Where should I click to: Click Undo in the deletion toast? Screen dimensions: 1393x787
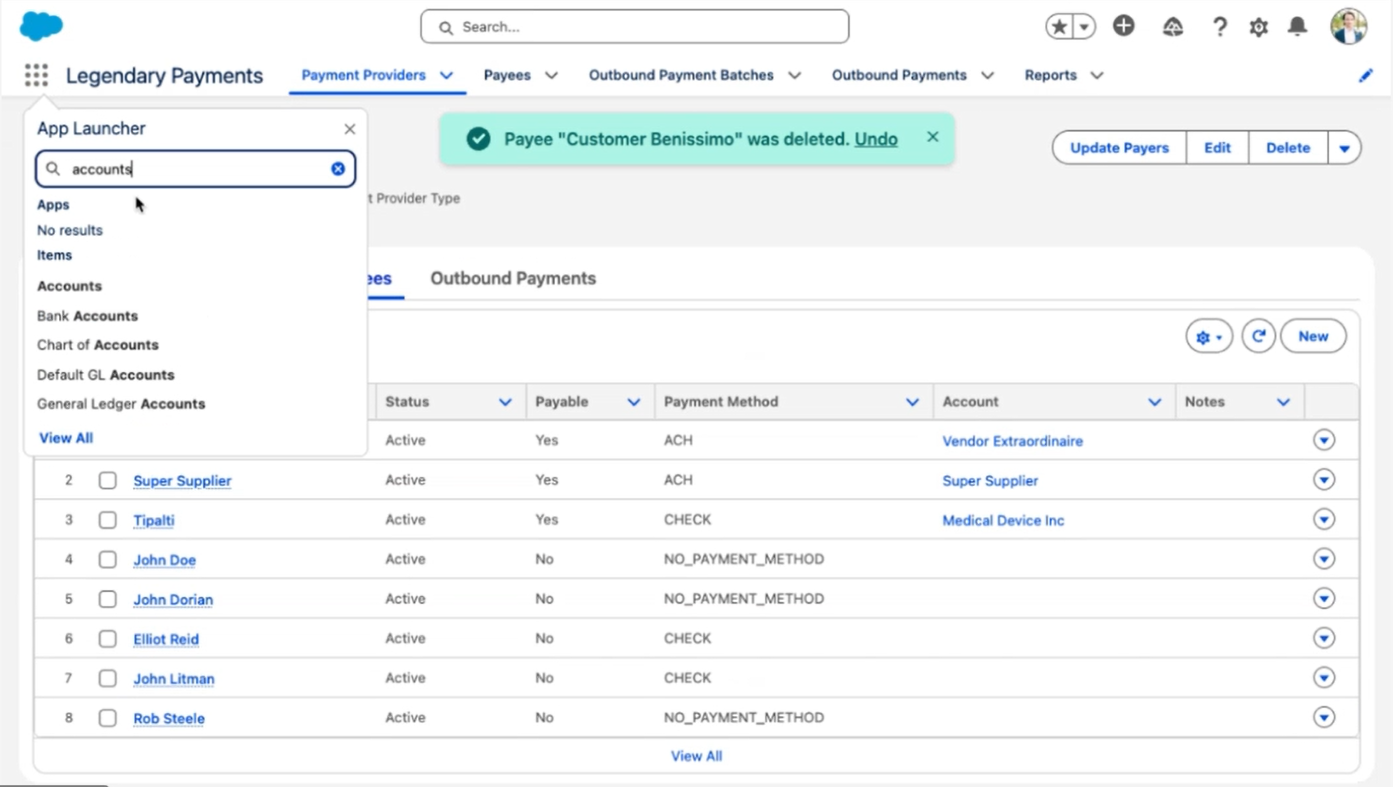[875, 139]
